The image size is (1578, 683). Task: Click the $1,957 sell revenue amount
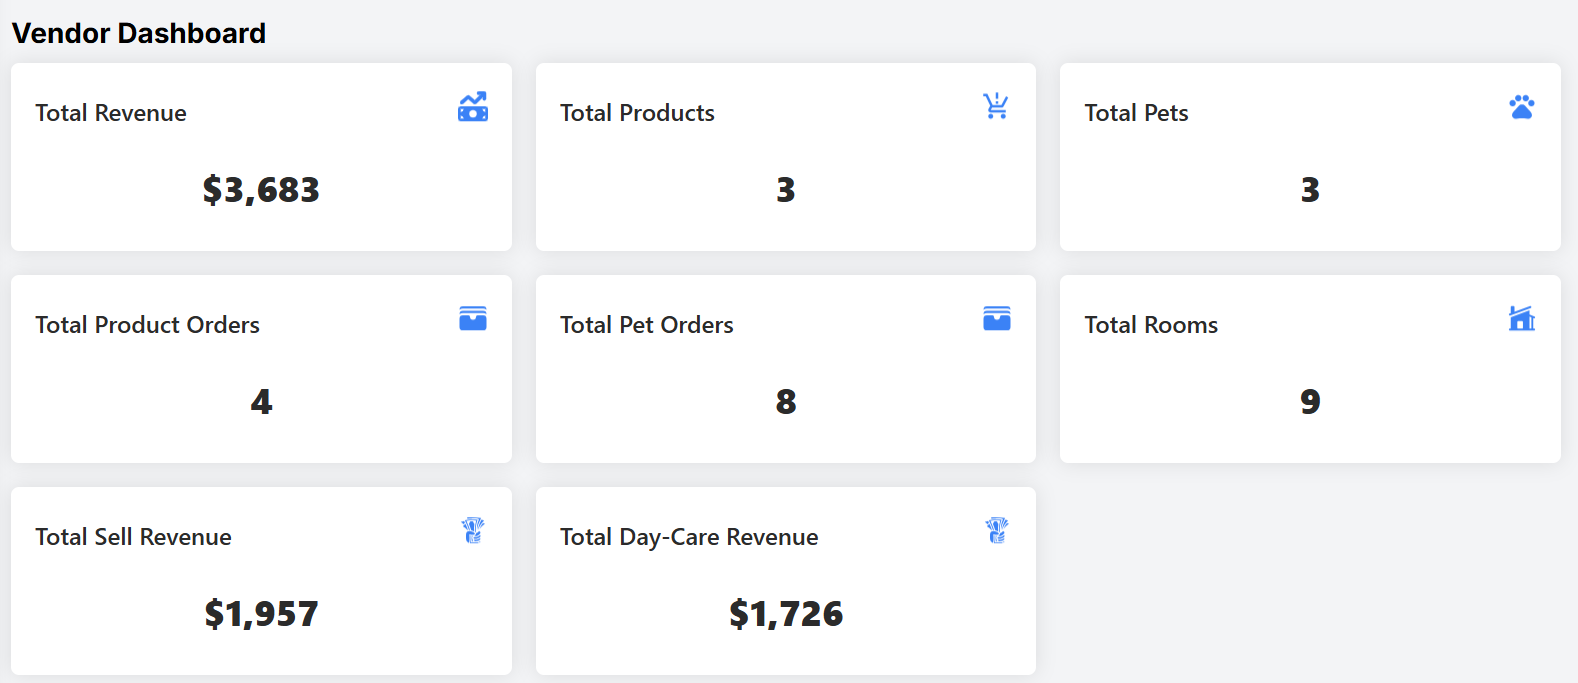[261, 614]
